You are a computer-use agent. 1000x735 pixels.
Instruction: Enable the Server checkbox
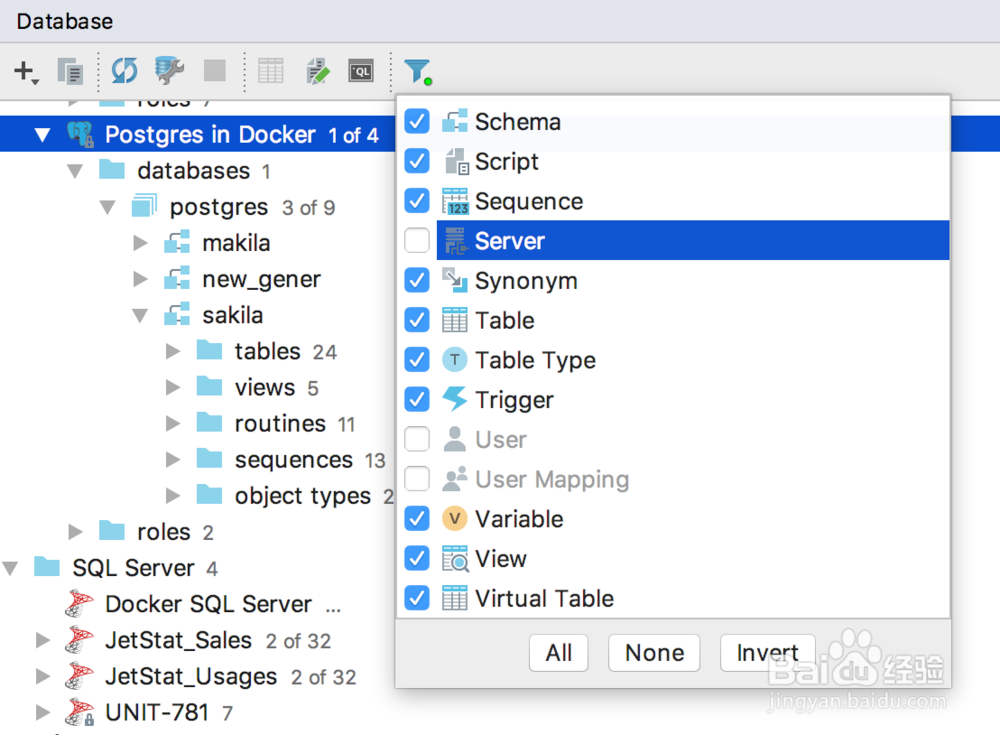tap(417, 241)
